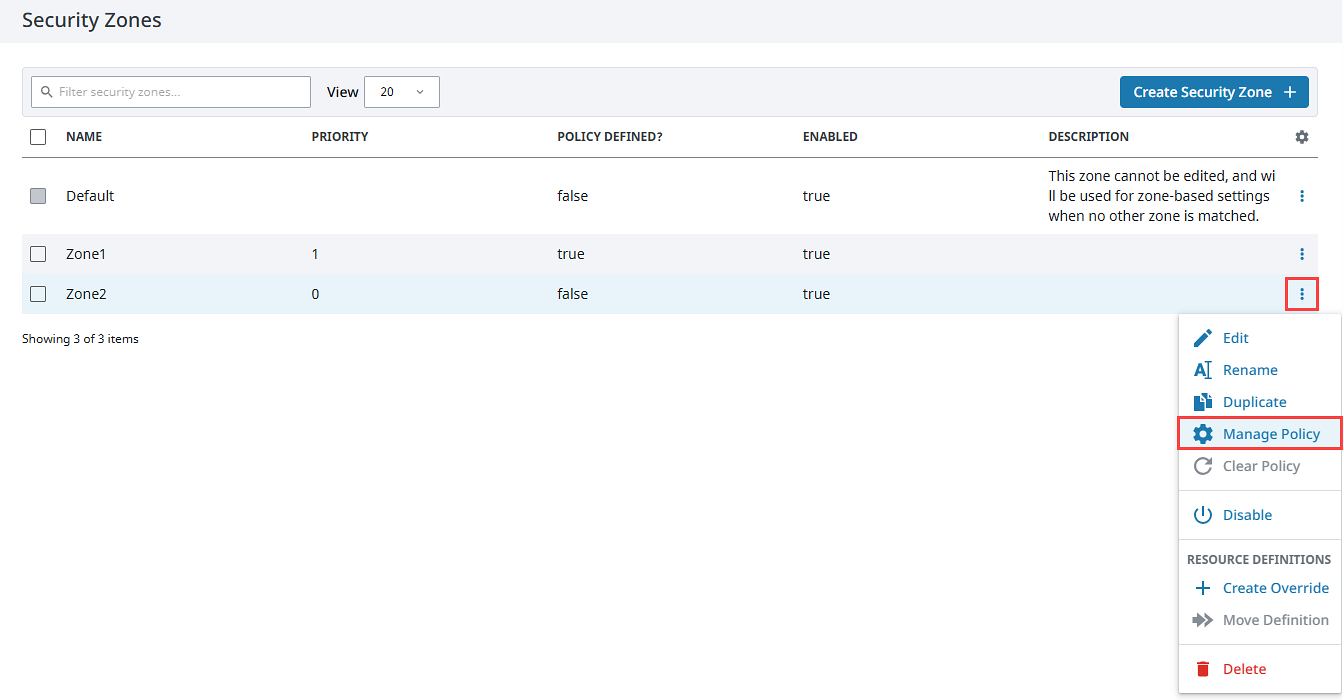The image size is (1343, 700).
Task: Click the Disable power icon
Action: point(1203,515)
